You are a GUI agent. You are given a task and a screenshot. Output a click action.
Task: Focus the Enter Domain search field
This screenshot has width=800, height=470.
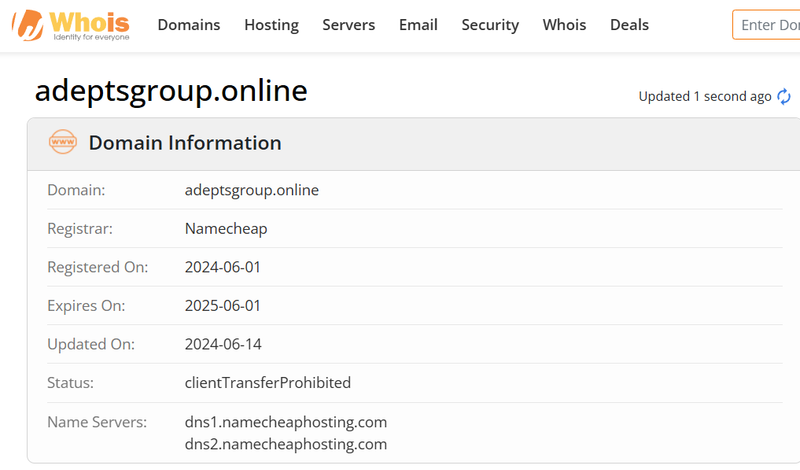point(766,24)
